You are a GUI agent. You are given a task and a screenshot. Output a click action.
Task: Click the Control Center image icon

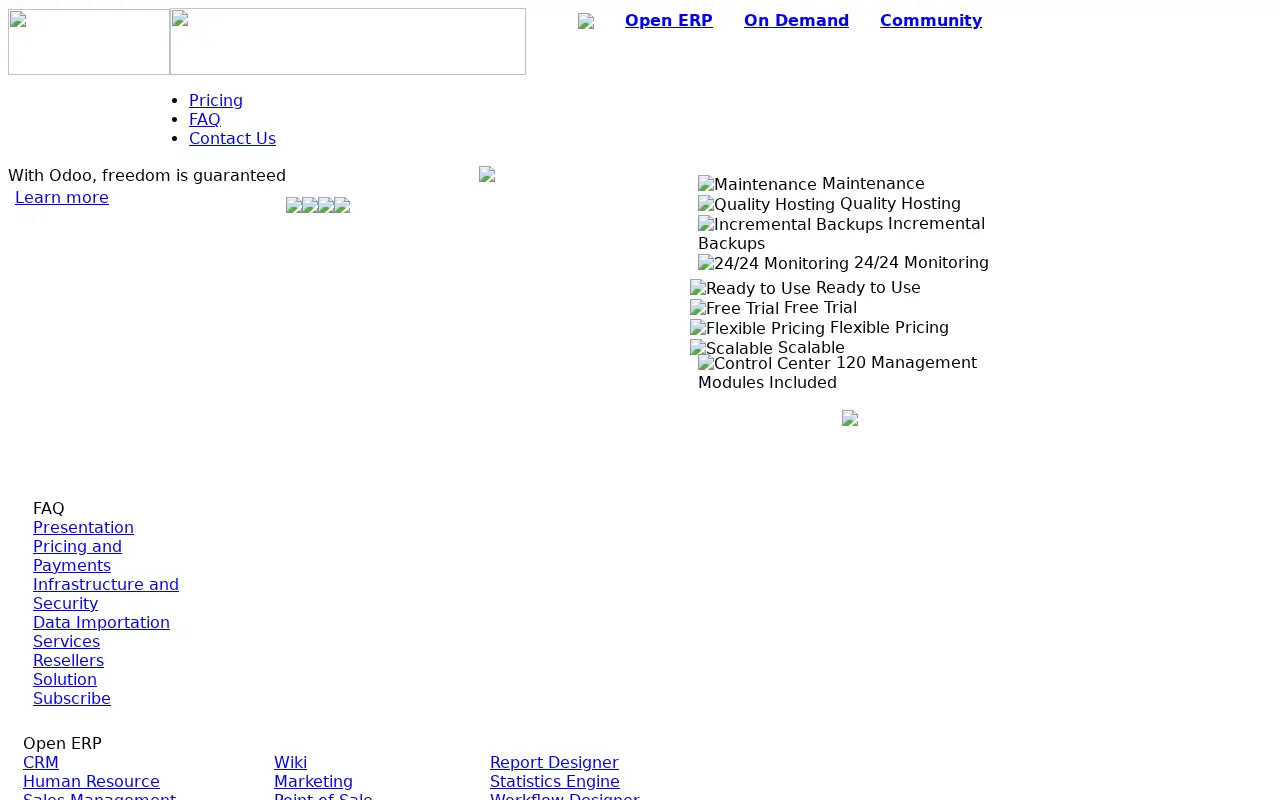(764, 363)
